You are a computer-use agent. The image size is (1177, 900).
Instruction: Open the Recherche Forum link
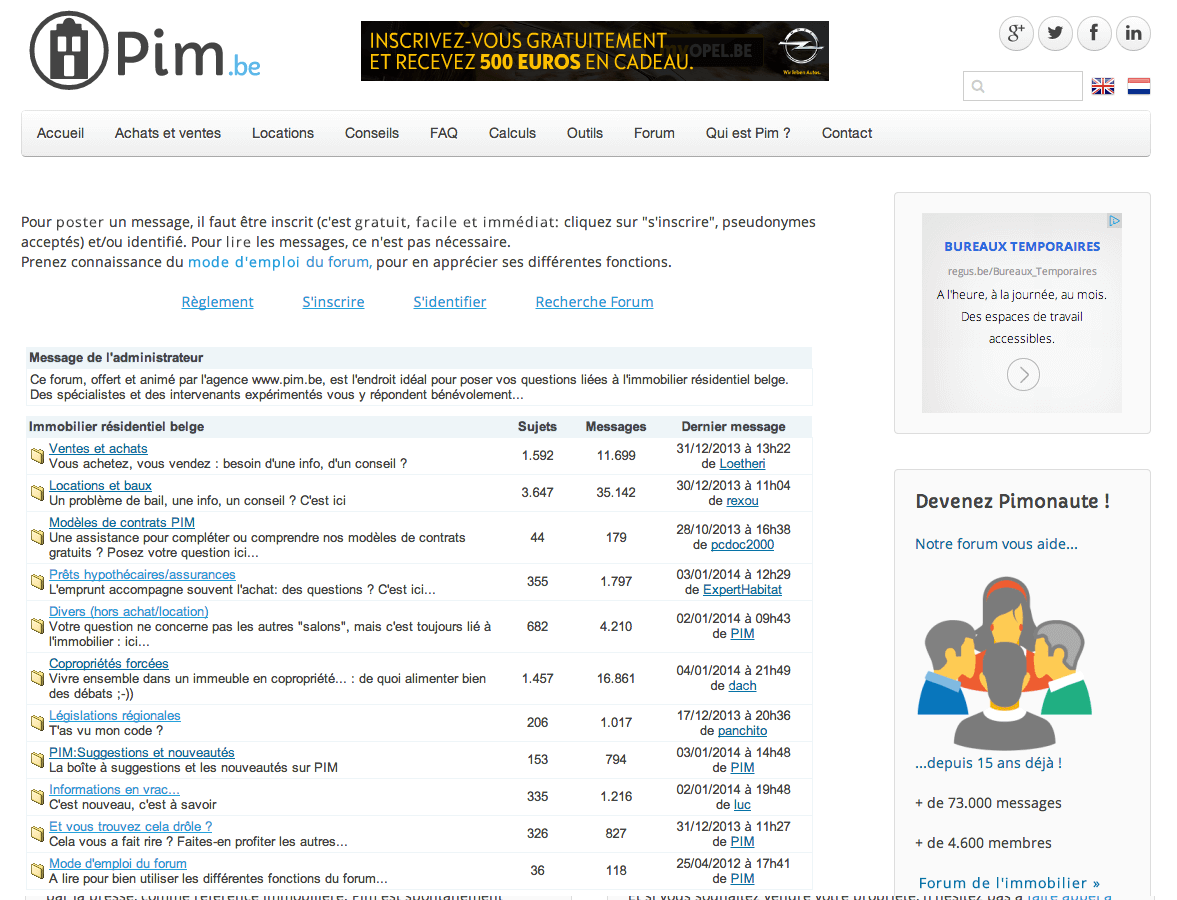click(595, 302)
